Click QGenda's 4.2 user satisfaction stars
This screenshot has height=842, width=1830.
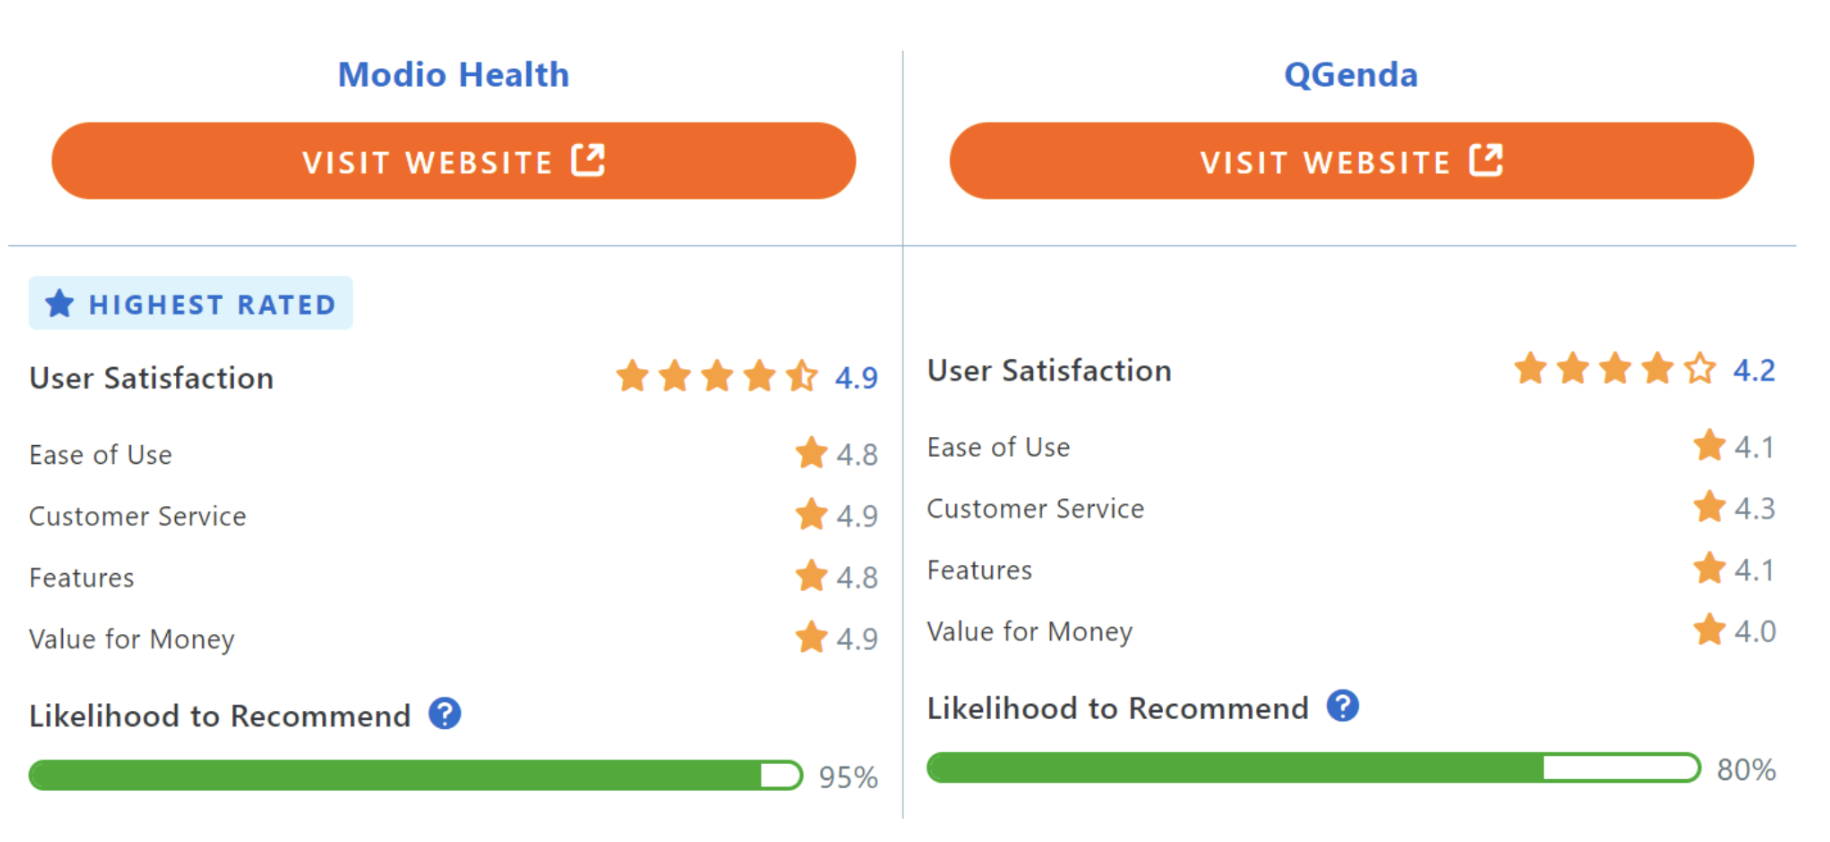[1615, 369]
